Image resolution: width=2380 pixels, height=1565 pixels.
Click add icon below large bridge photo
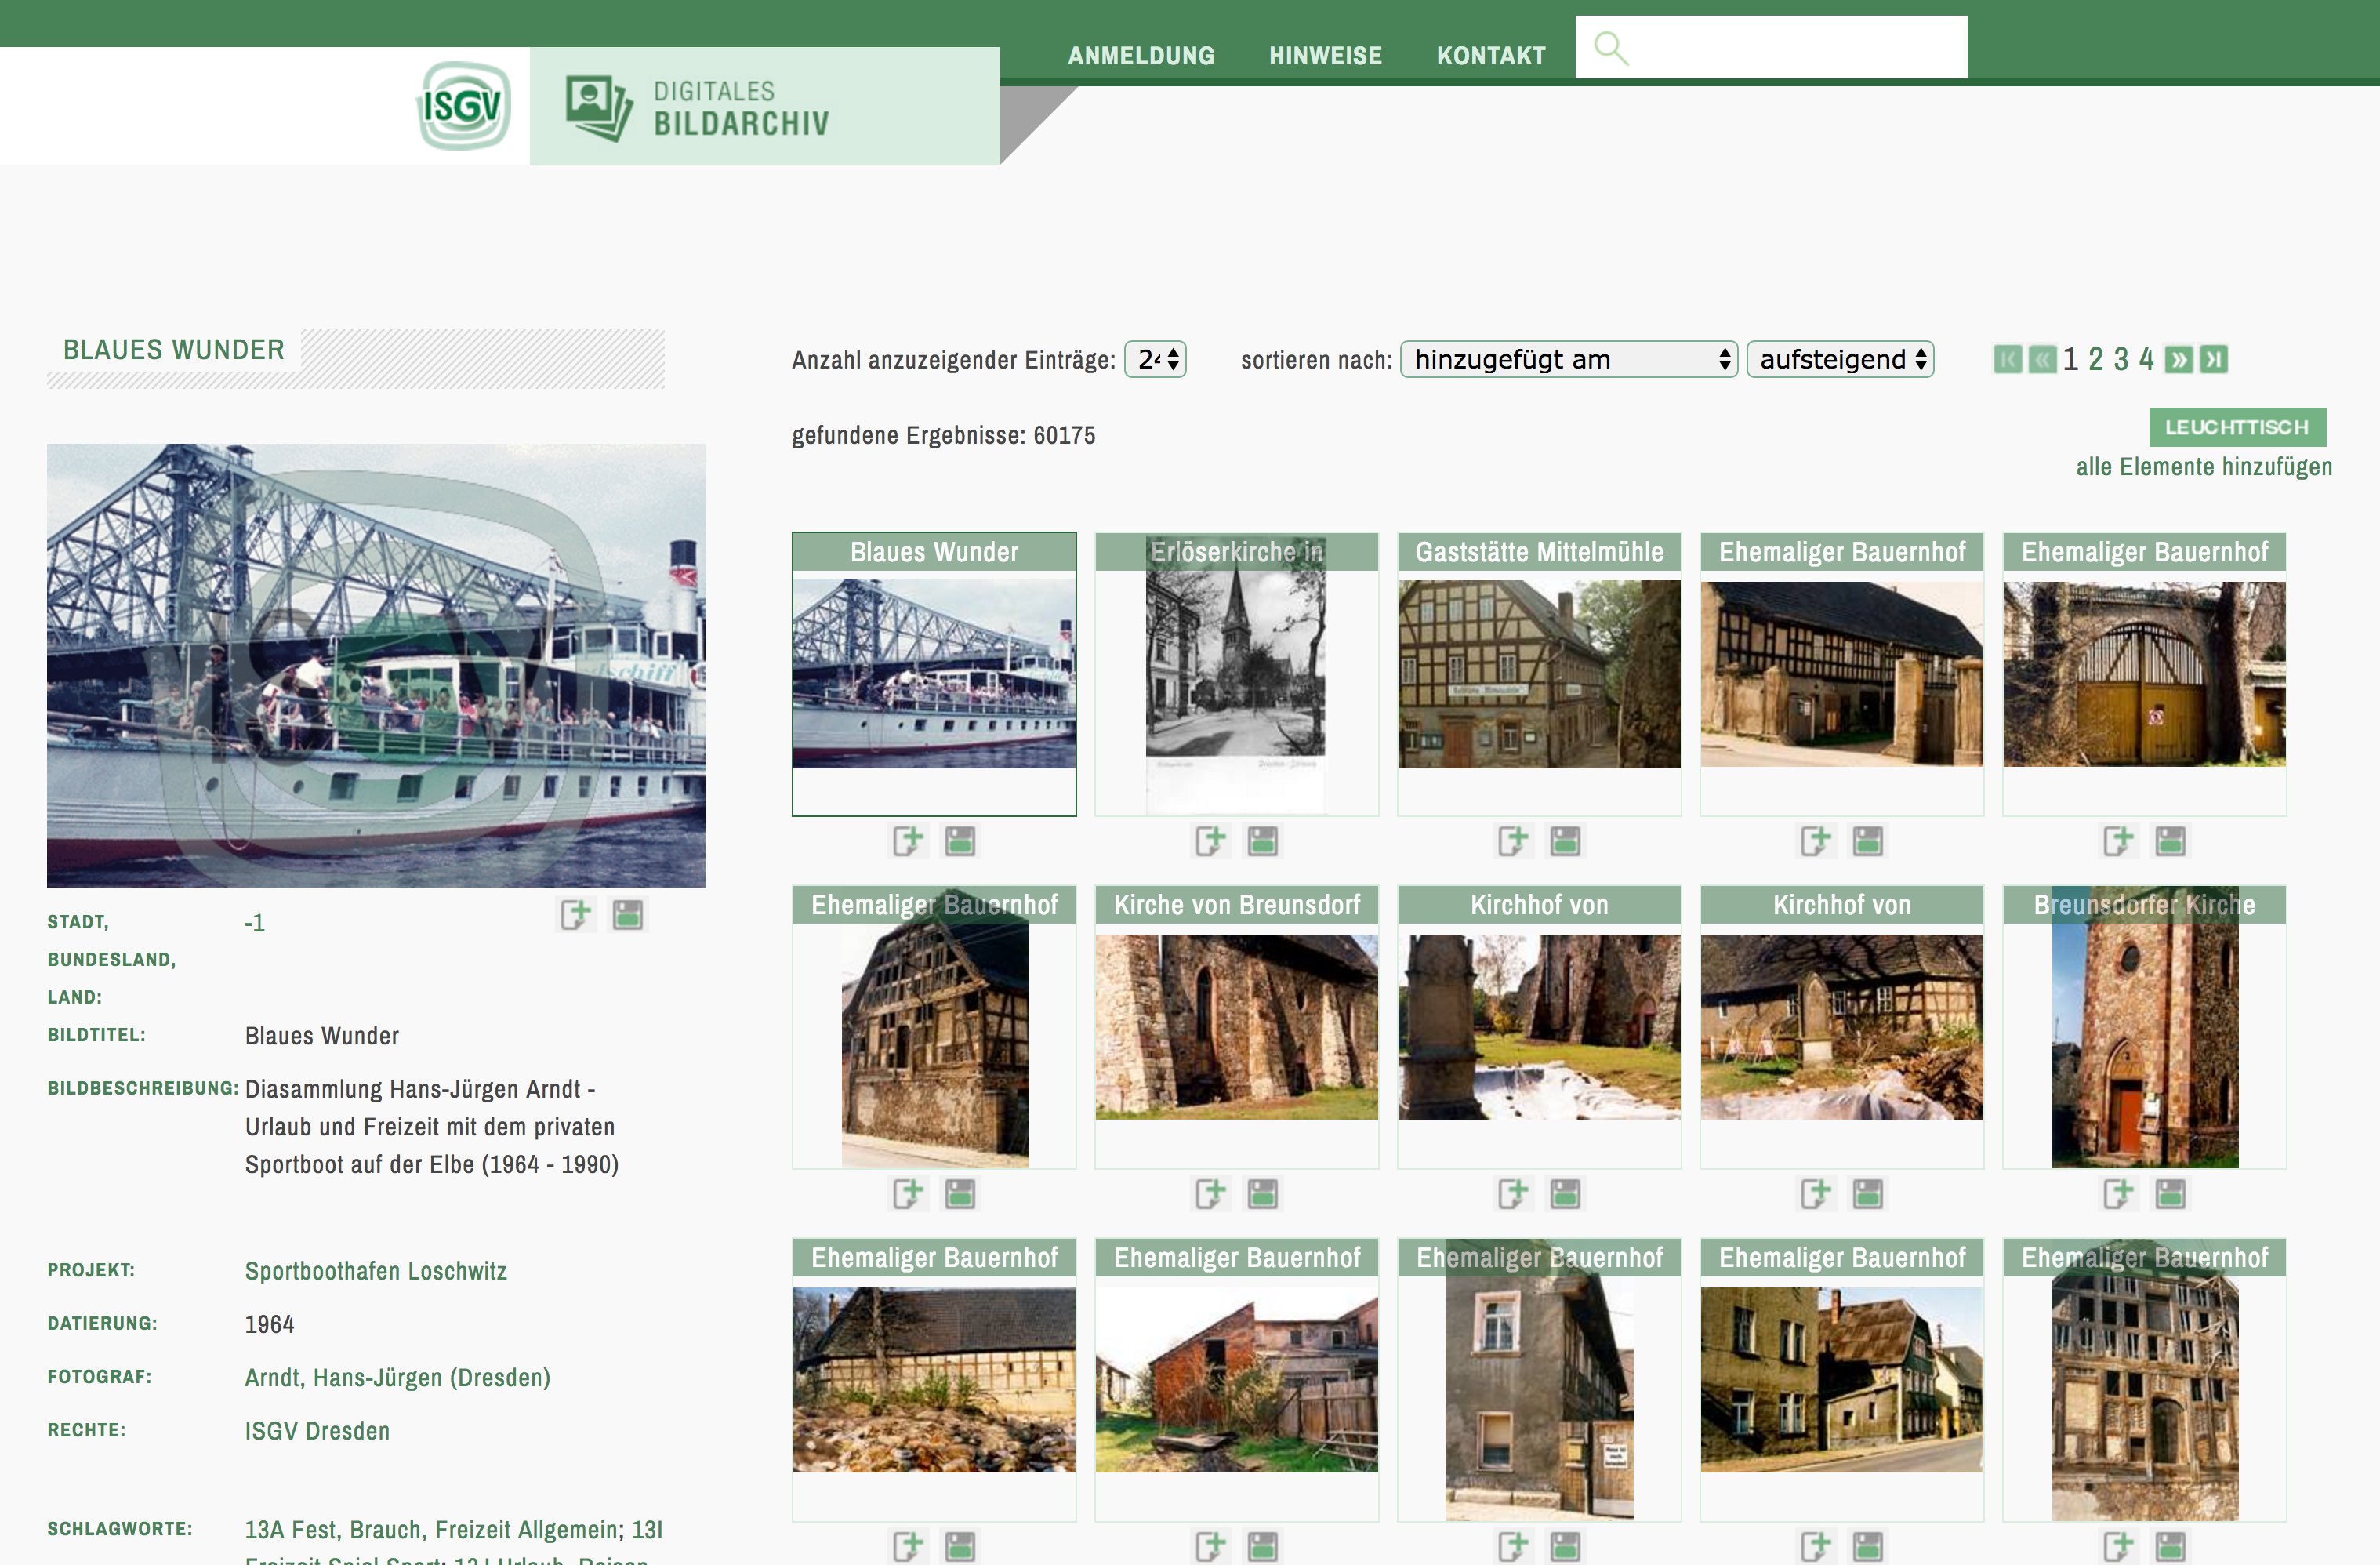(x=576, y=914)
